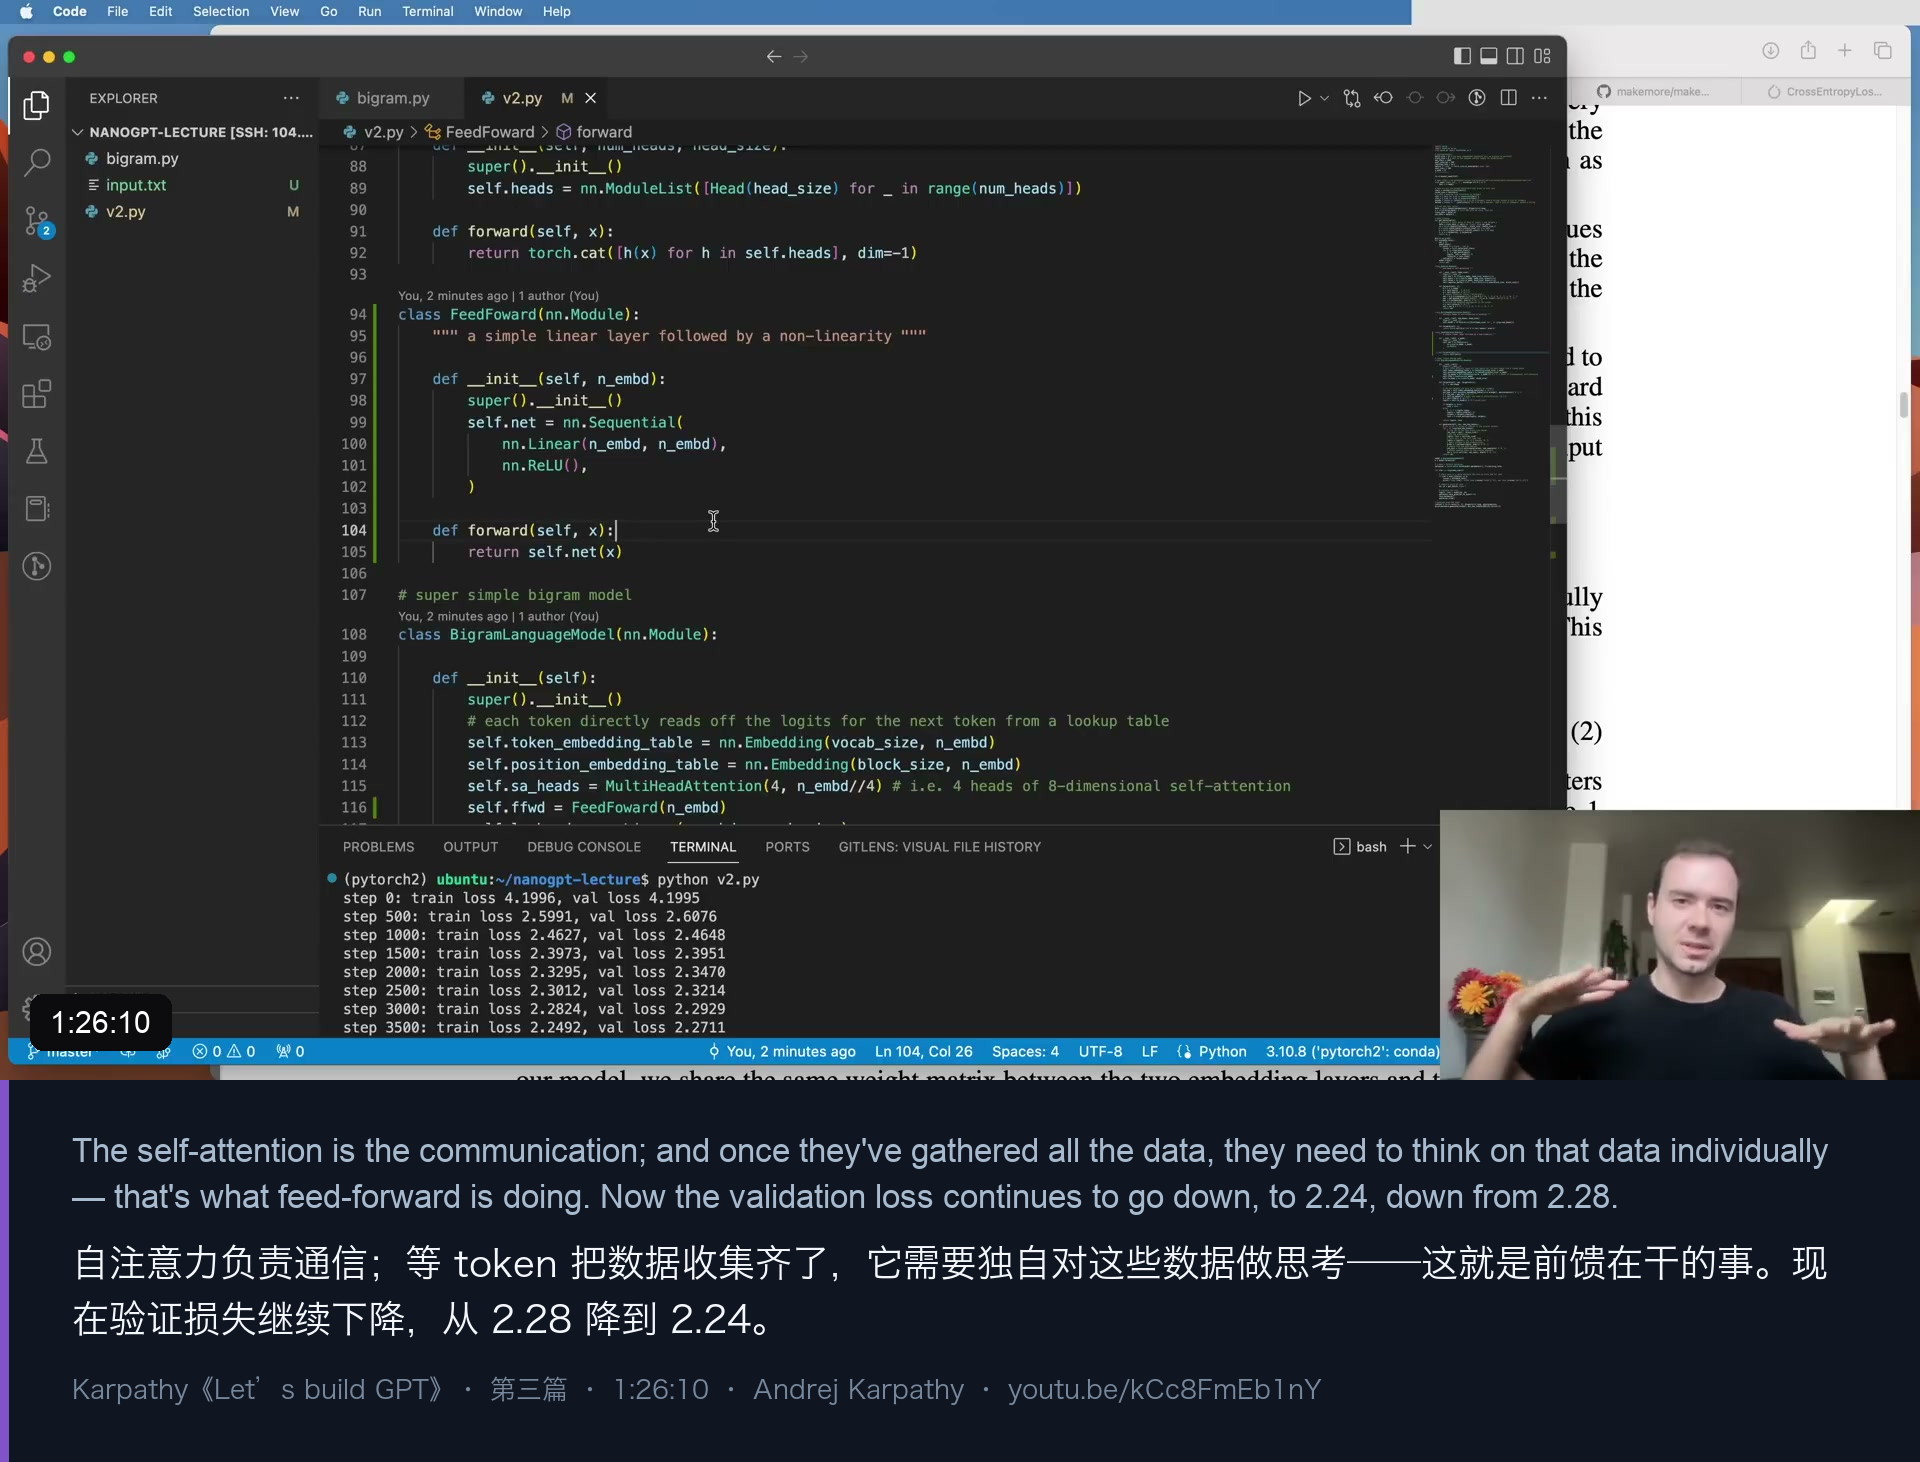This screenshot has width=1920, height=1462.
Task: Change indentation via Spaces: 4
Action: click(x=1025, y=1051)
